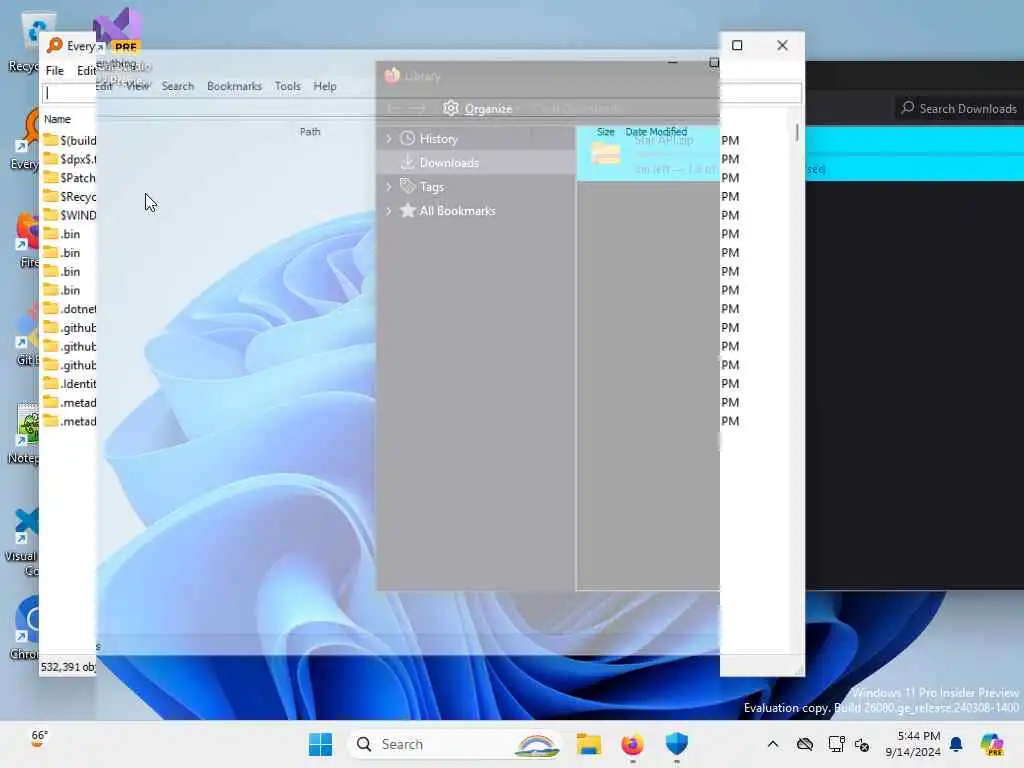The height and width of the screenshot is (768, 1024).
Task: Open the Help menu
Action: point(325,86)
